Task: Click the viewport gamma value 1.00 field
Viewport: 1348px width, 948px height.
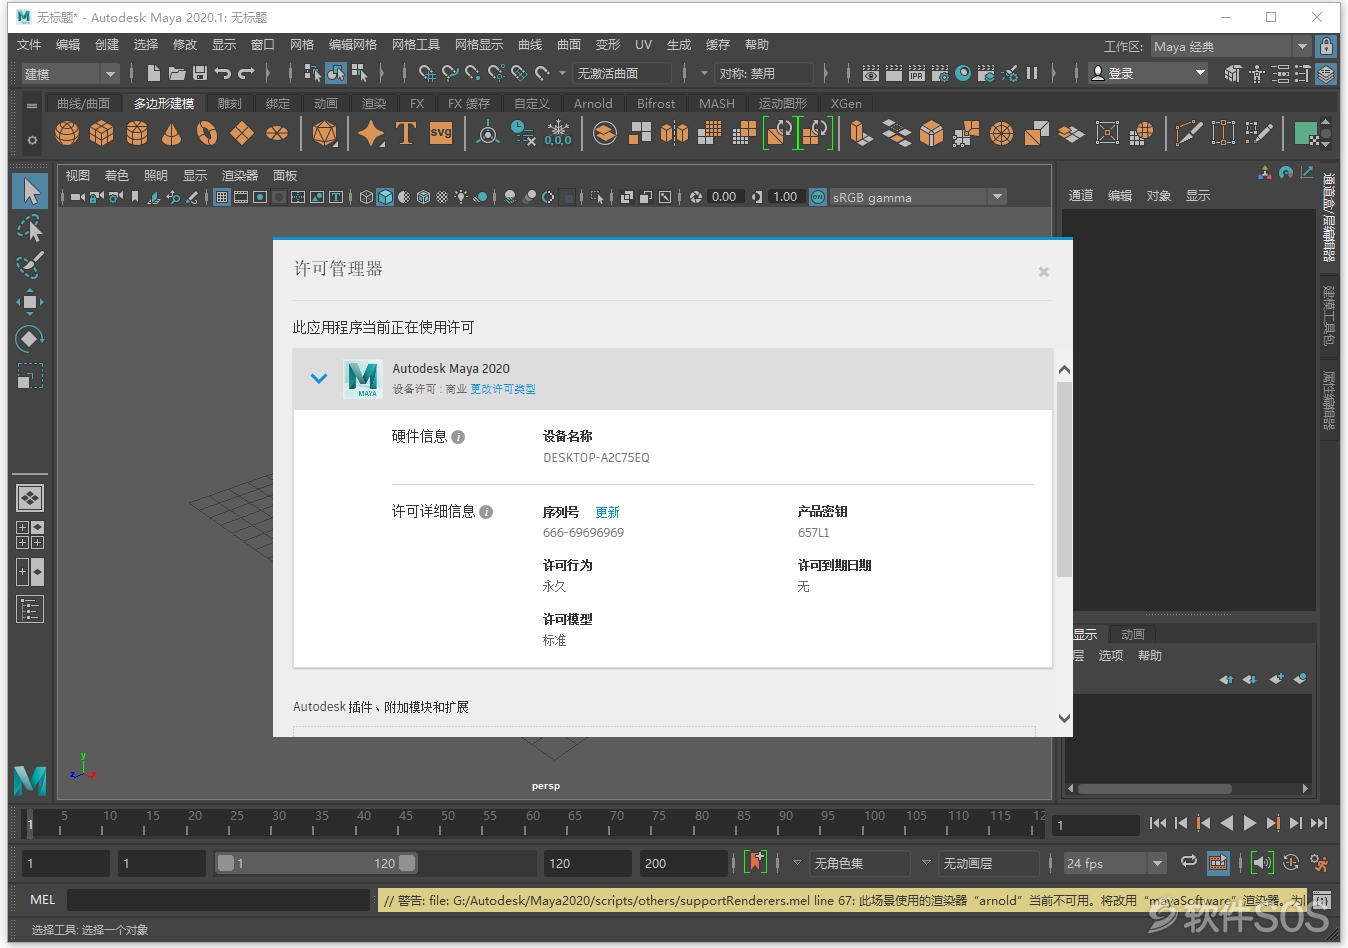Action: (785, 197)
